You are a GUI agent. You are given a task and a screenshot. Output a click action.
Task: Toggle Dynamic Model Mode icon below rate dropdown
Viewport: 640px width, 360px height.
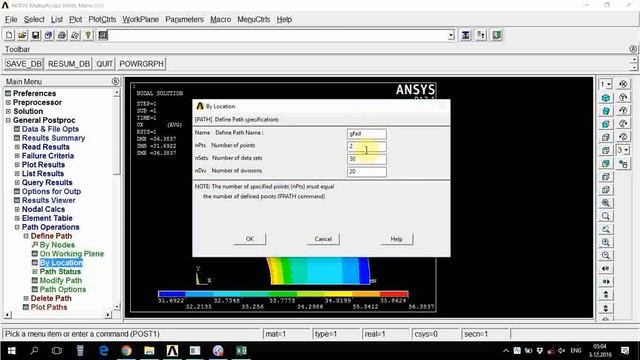click(623, 164)
